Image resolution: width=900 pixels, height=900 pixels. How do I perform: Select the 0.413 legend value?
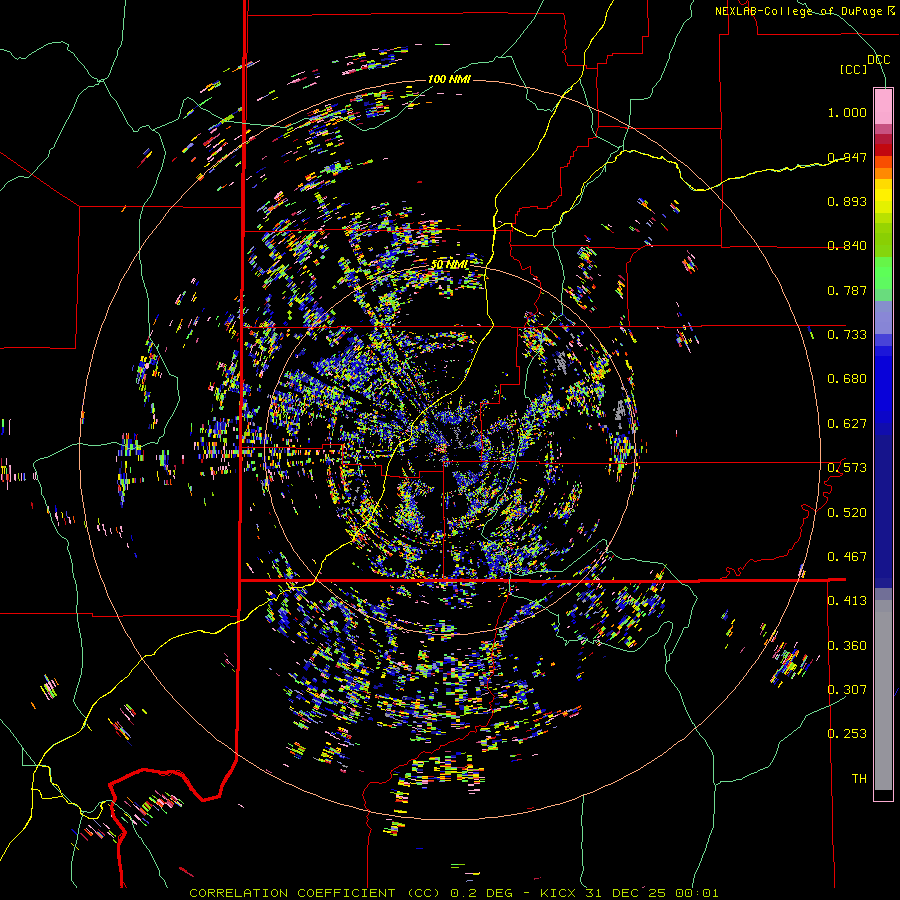click(x=847, y=601)
